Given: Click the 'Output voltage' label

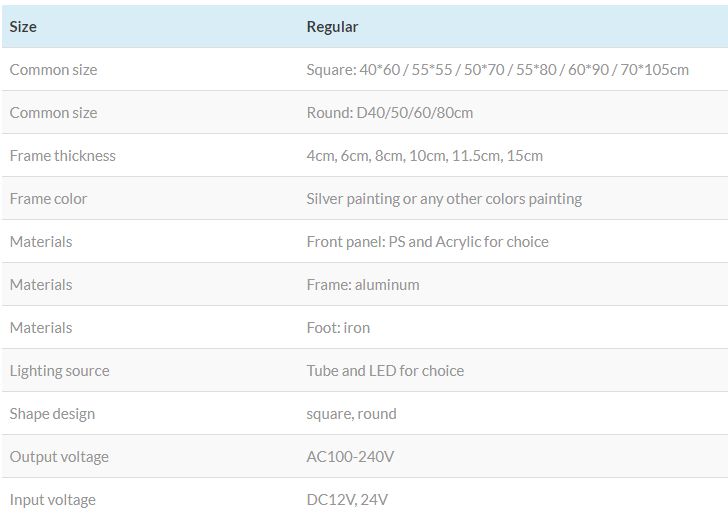Looking at the screenshot, I should pyautogui.click(x=58, y=457).
